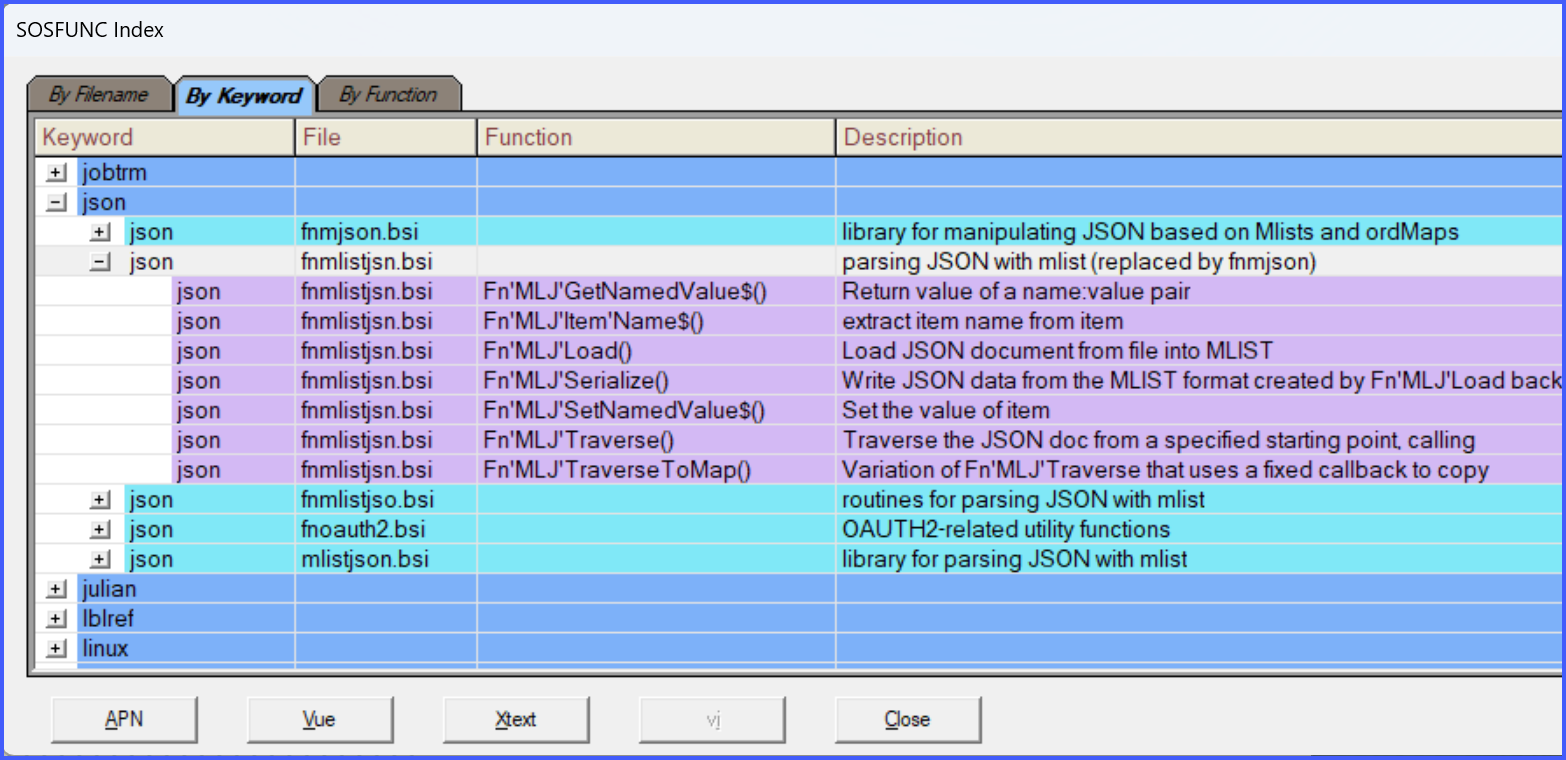The width and height of the screenshot is (1566, 760).
Task: Close the SOSFUNC Index dialog
Action: [x=907, y=719]
